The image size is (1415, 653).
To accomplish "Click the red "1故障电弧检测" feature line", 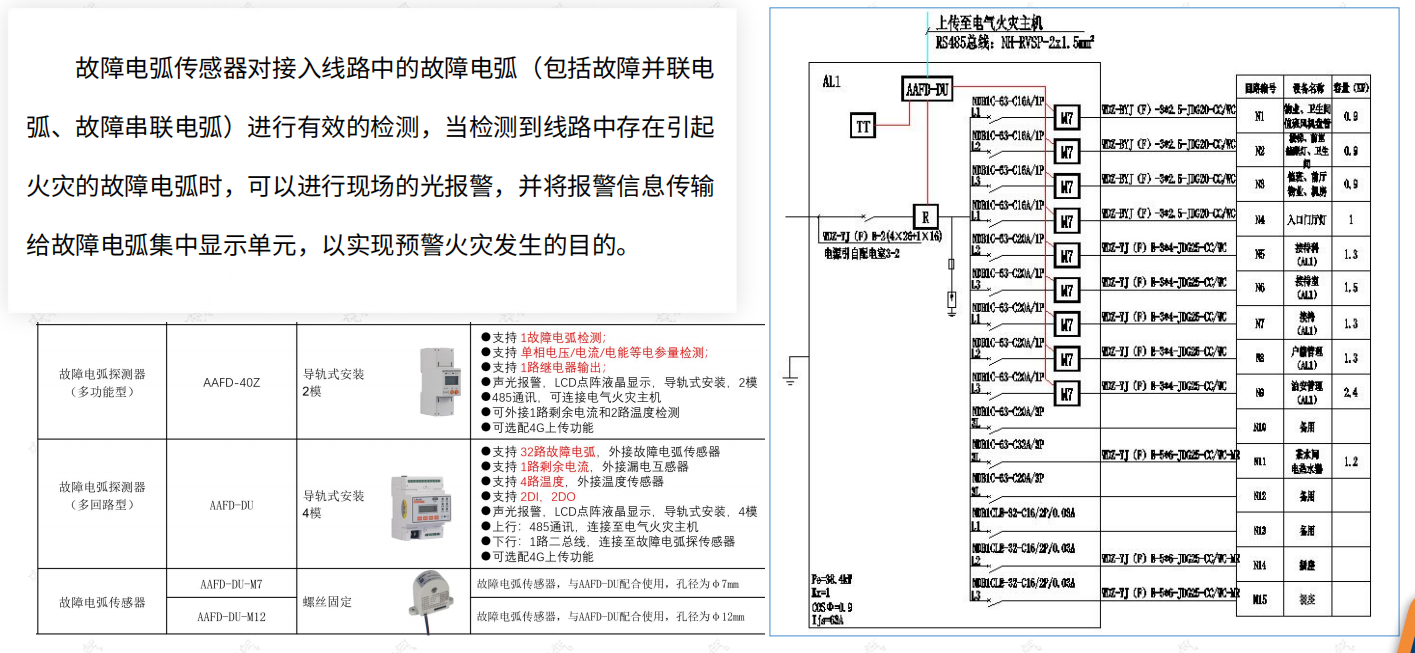I will [544, 338].
